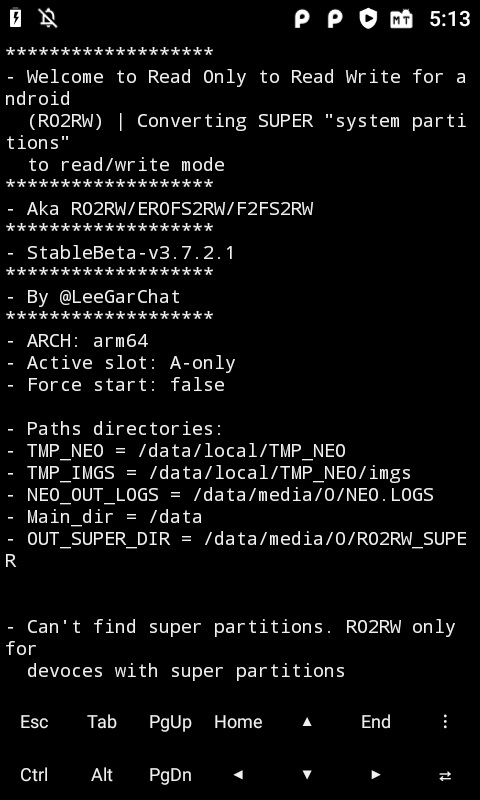Image resolution: width=480 pixels, height=800 pixels.
Task: Tap the down arrow key
Action: 307,775
